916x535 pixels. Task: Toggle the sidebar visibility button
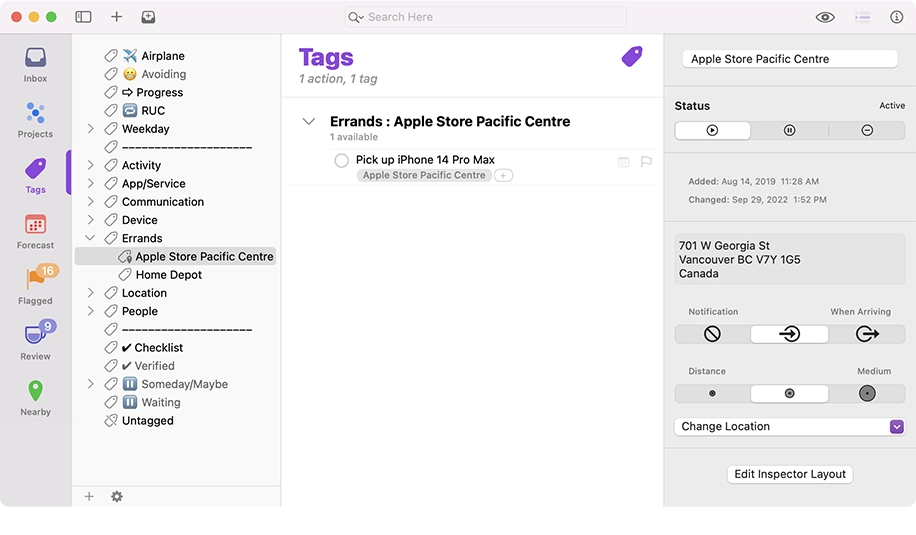click(84, 17)
